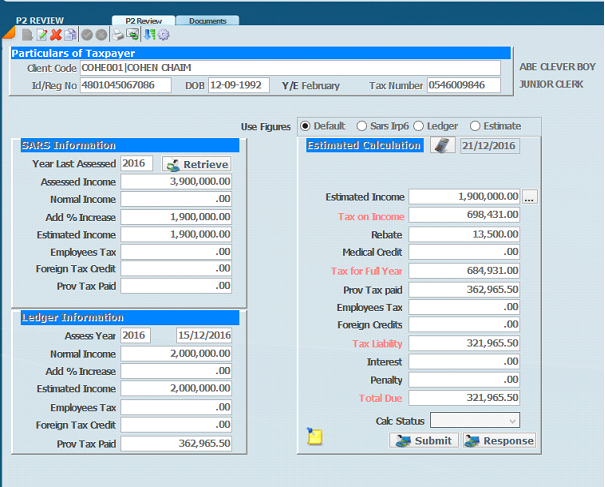Click the settings gear toolbar icon

coord(164,35)
